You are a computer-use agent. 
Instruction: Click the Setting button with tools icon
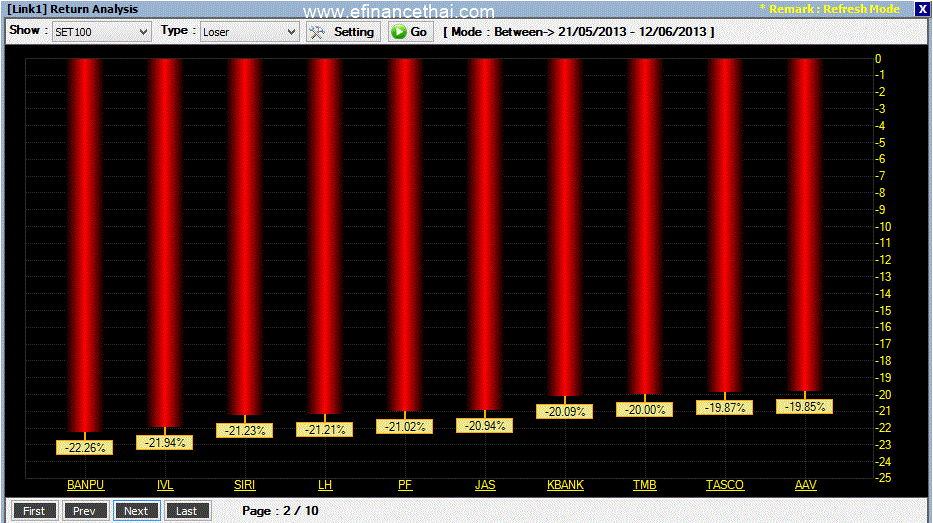(343, 32)
